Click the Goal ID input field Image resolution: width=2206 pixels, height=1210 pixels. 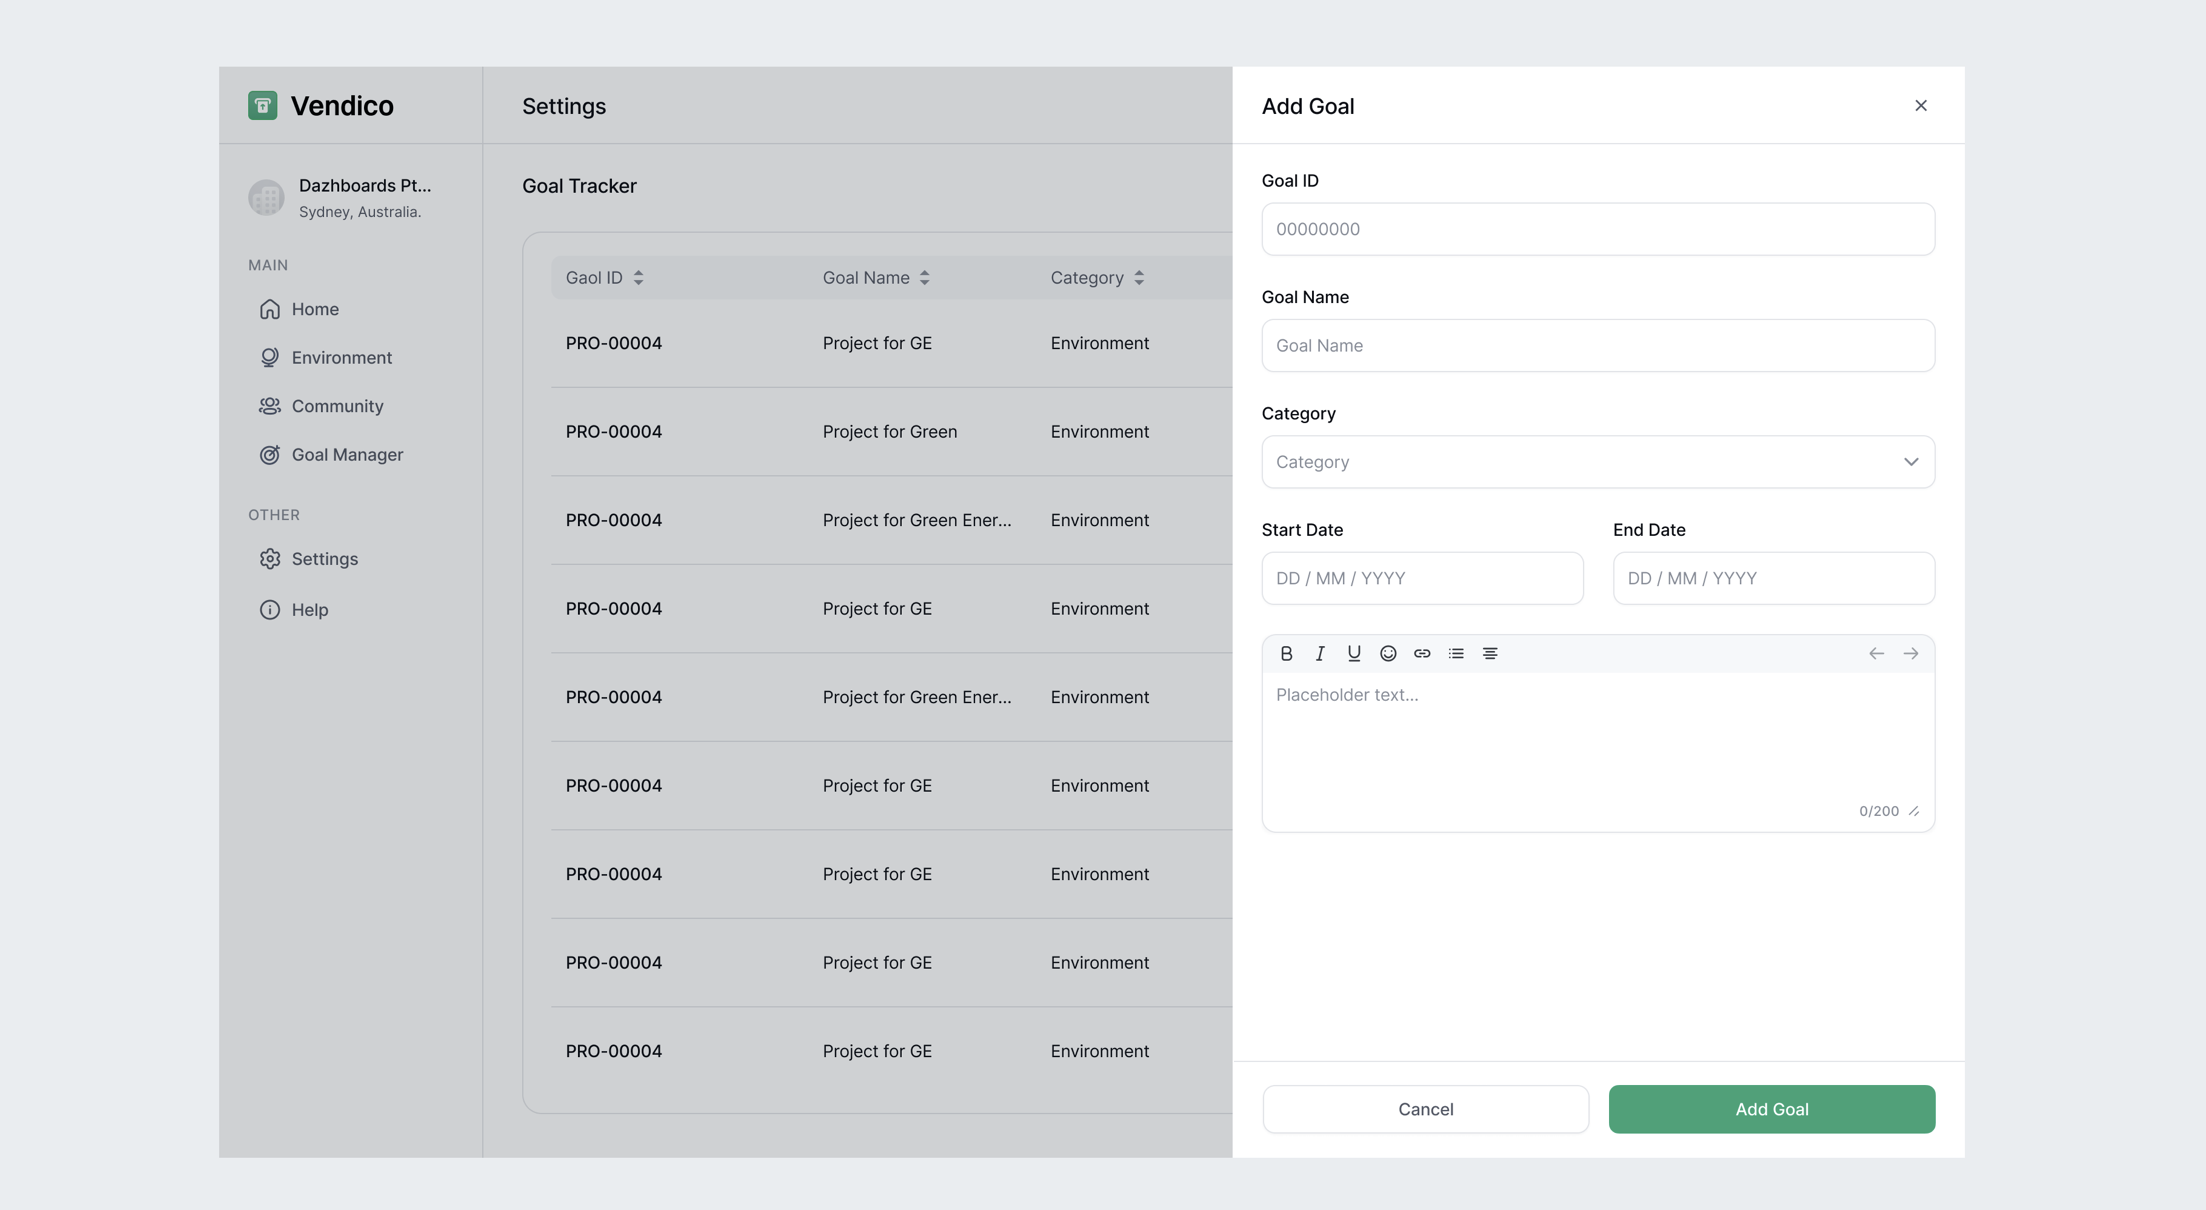click(x=1597, y=229)
